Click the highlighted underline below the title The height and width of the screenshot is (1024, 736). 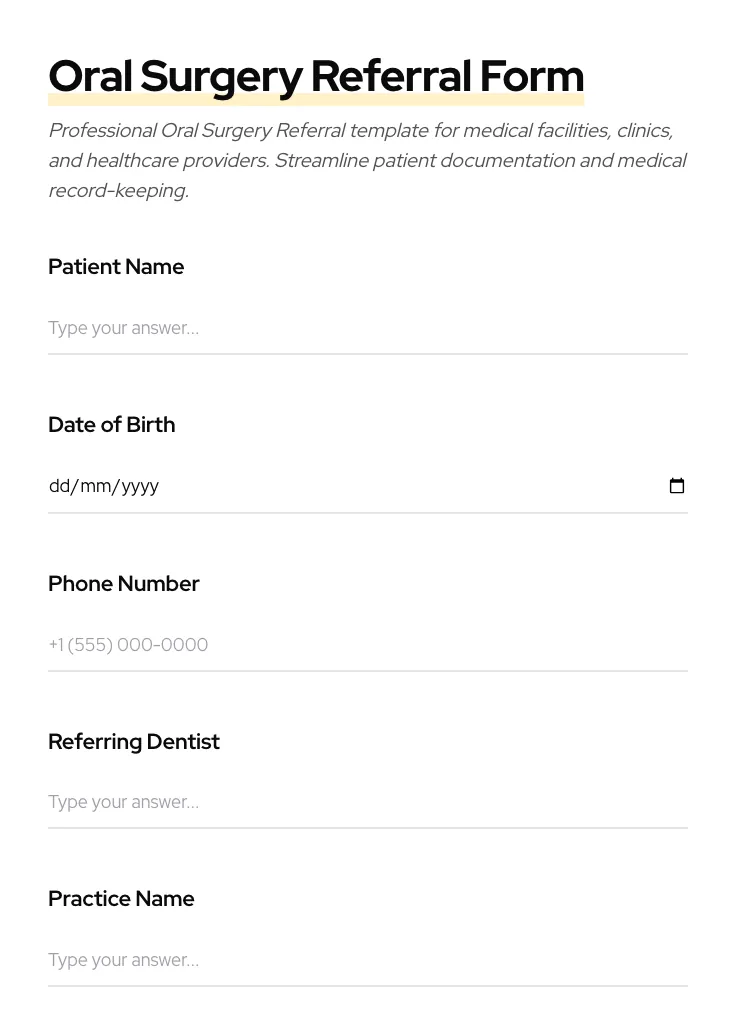pyautogui.click(x=316, y=99)
